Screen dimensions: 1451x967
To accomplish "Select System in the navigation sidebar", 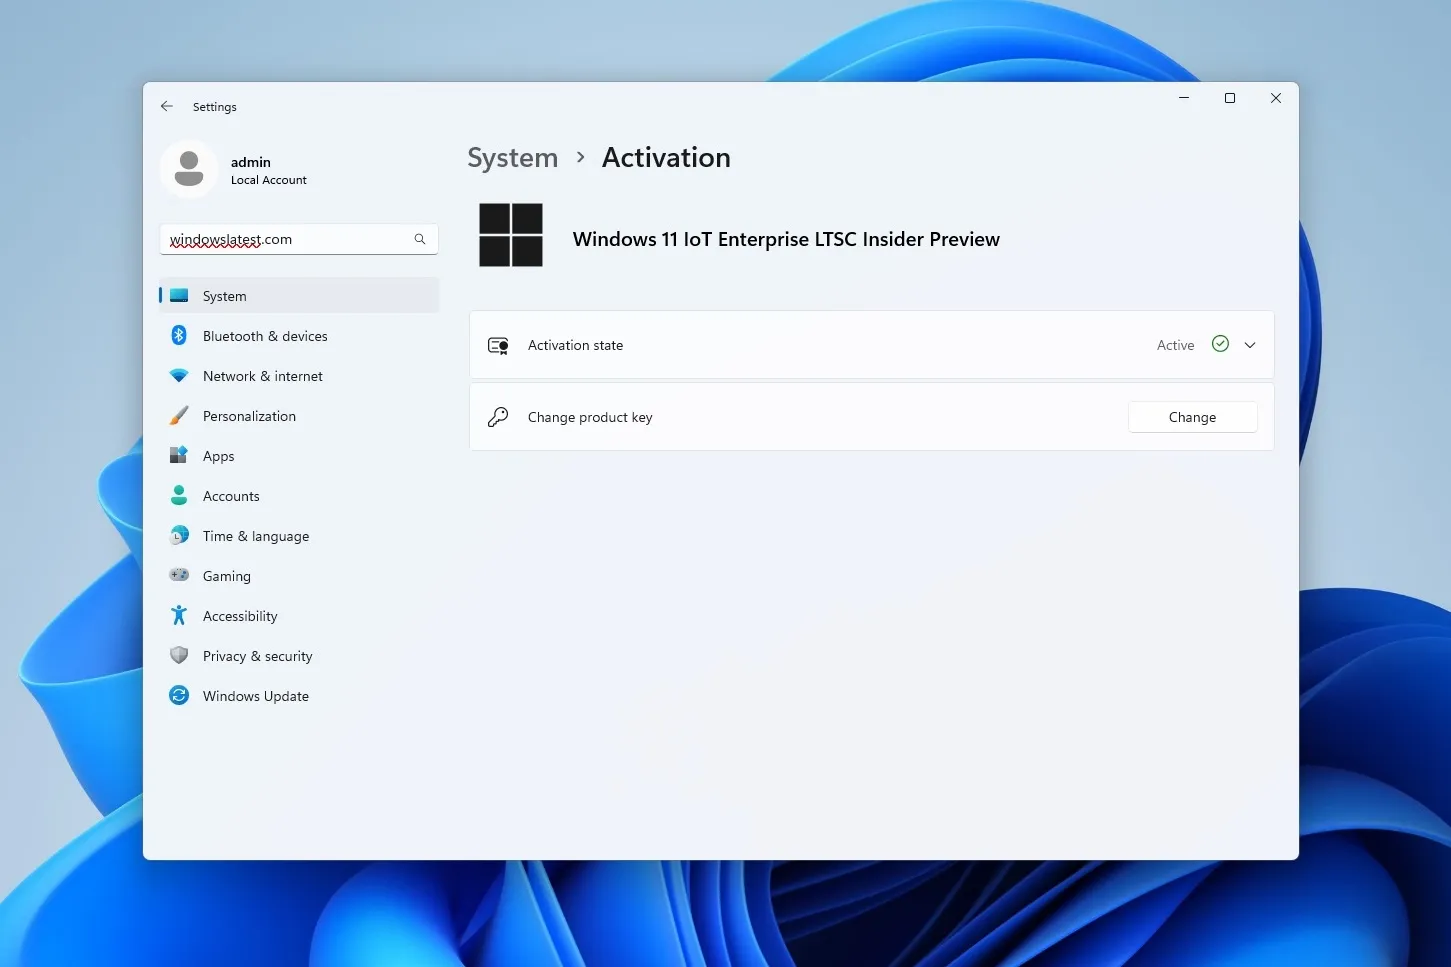I will point(224,295).
